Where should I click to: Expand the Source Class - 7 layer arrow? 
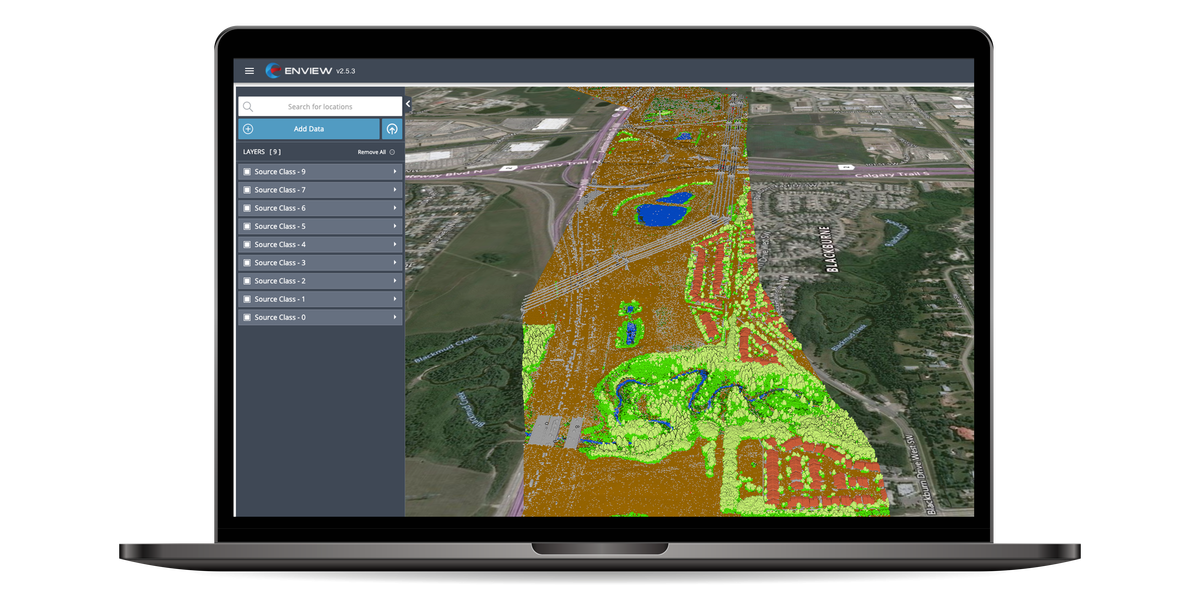(x=395, y=190)
